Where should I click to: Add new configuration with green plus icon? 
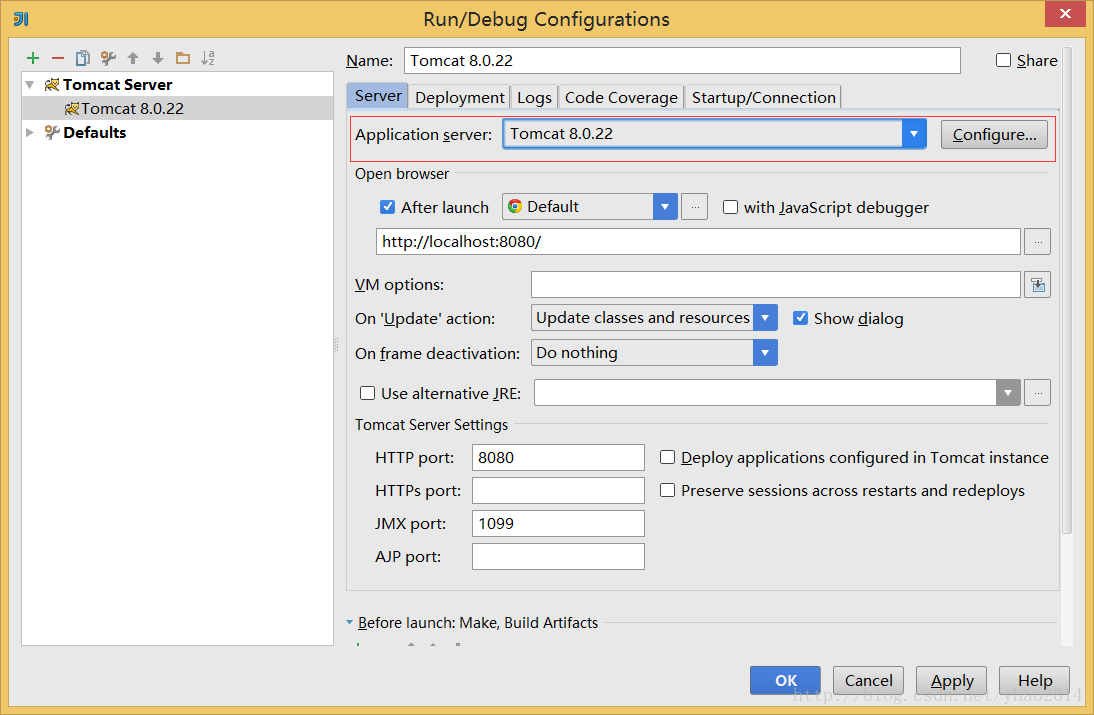coord(33,58)
